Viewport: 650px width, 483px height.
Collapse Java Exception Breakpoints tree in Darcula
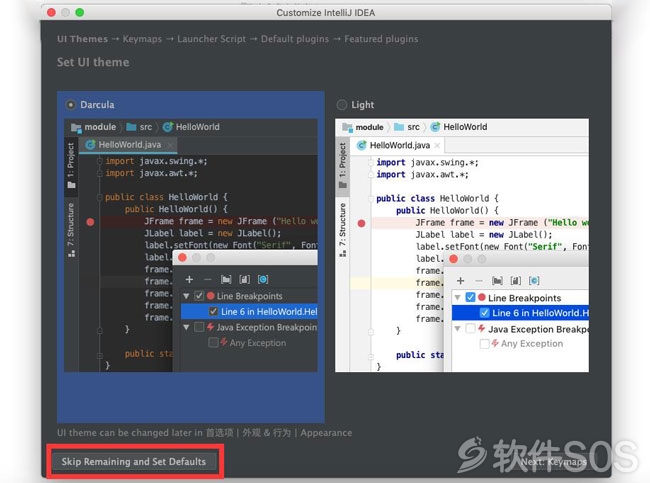[186, 328]
